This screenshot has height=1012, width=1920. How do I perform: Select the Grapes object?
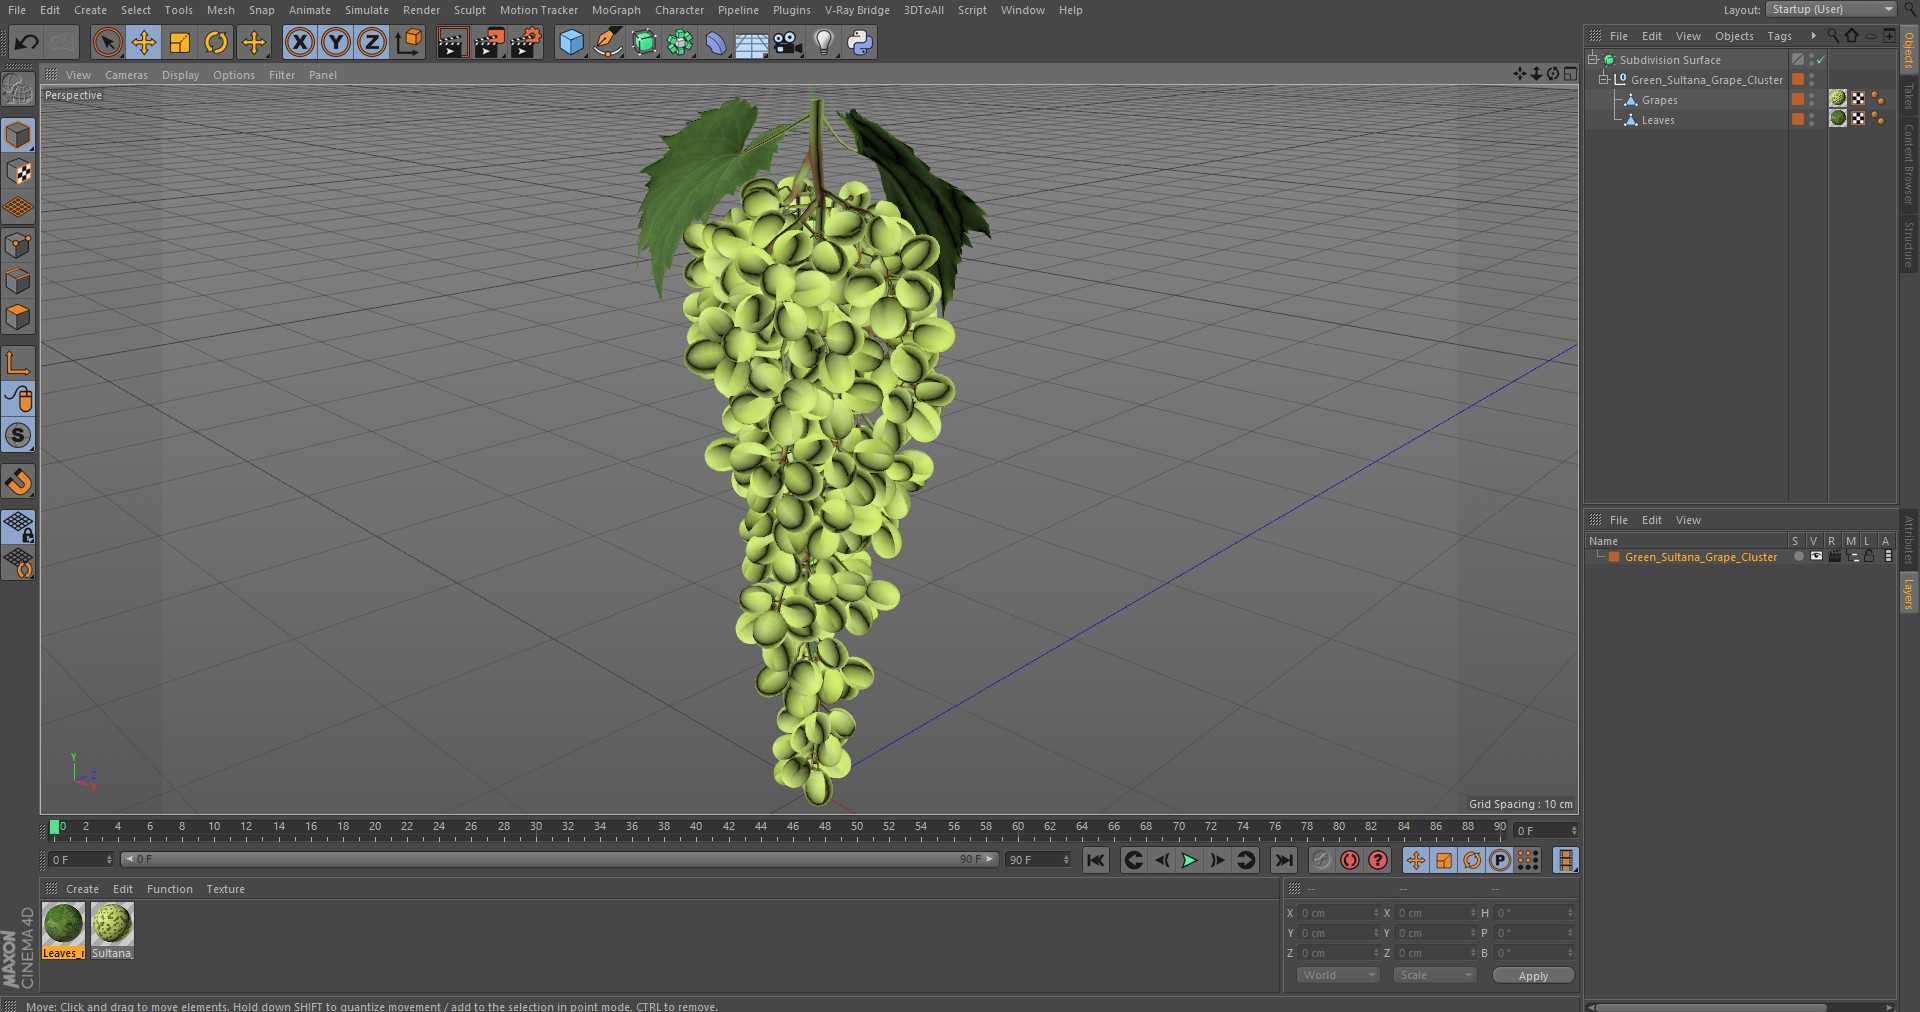(x=1659, y=100)
